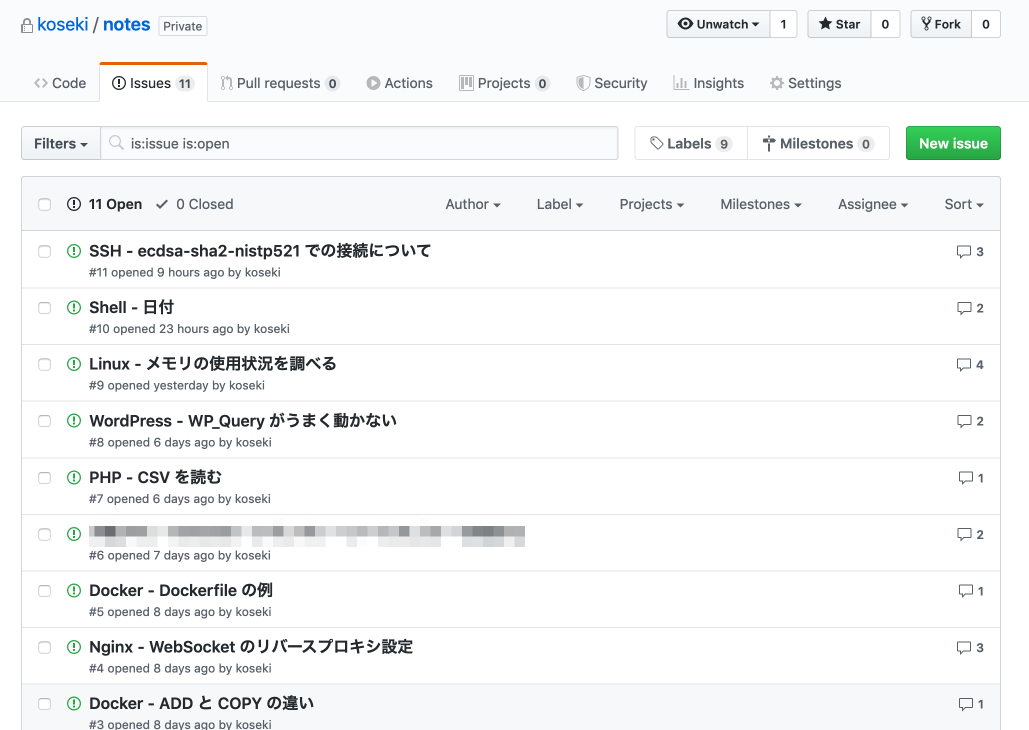Image resolution: width=1029 pixels, height=730 pixels.
Task: Select checkbox for WordPress WP_Query issue
Action: [45, 421]
